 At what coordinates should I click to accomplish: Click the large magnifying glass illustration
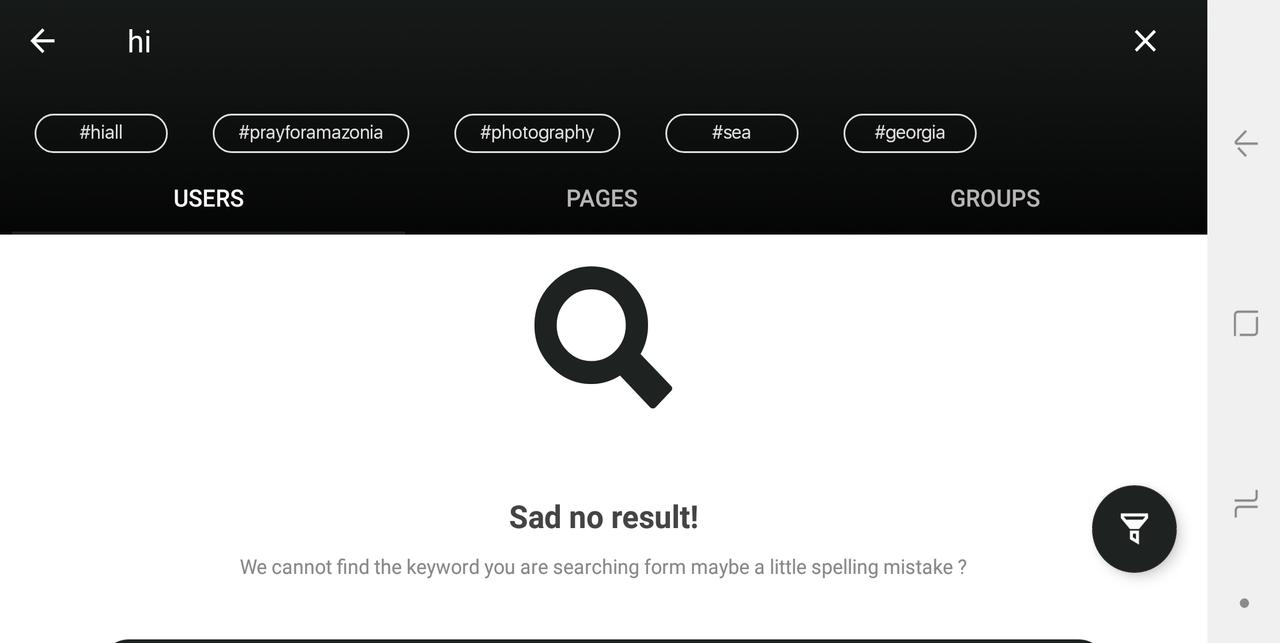click(x=603, y=337)
